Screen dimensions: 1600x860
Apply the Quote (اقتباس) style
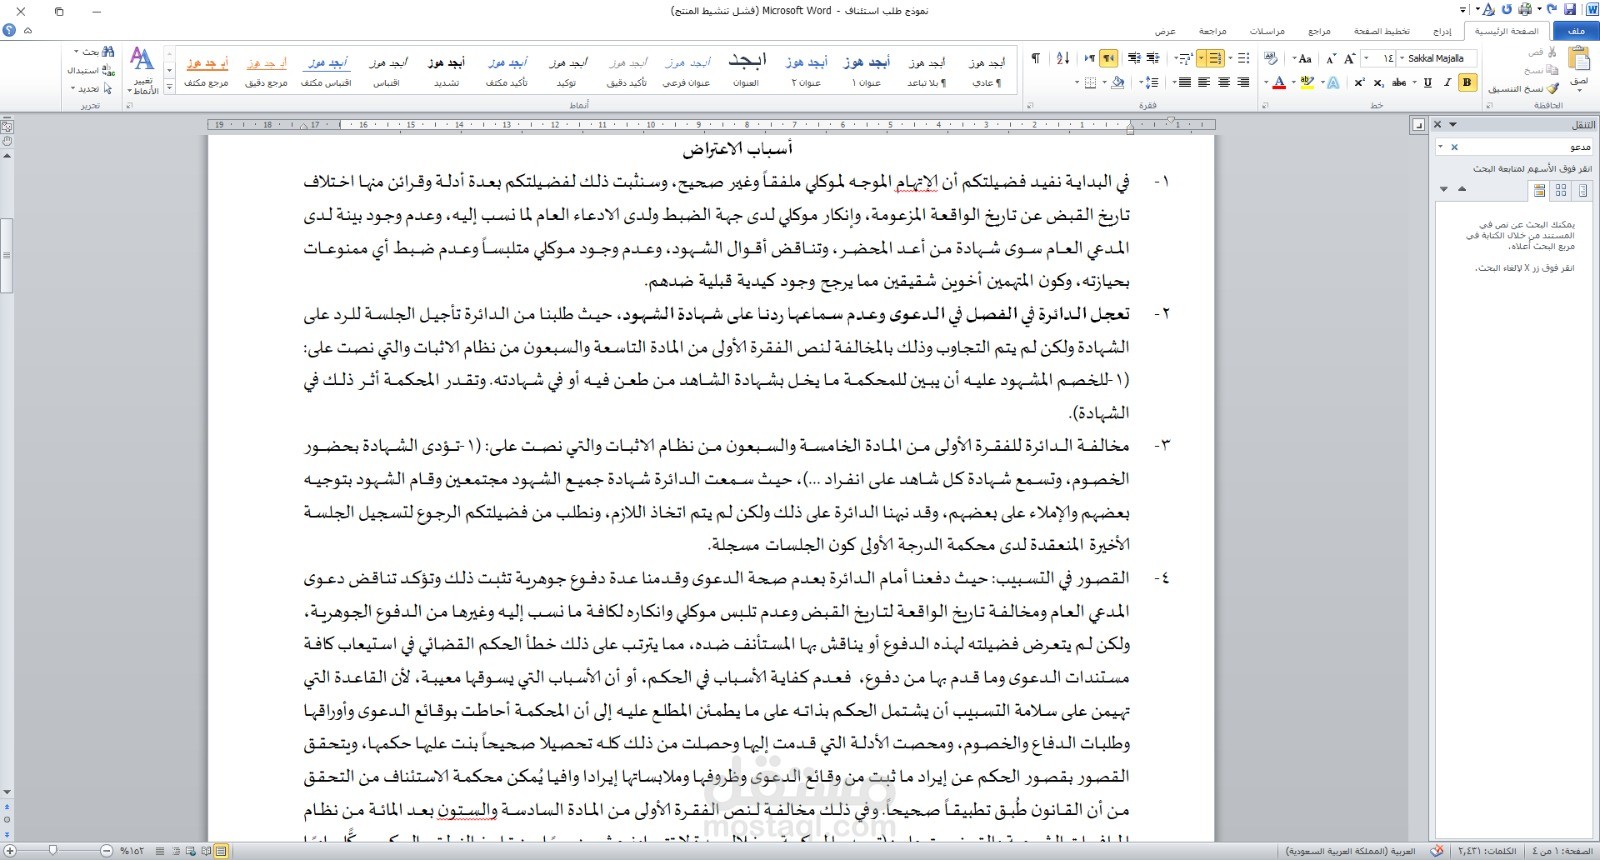pos(387,71)
